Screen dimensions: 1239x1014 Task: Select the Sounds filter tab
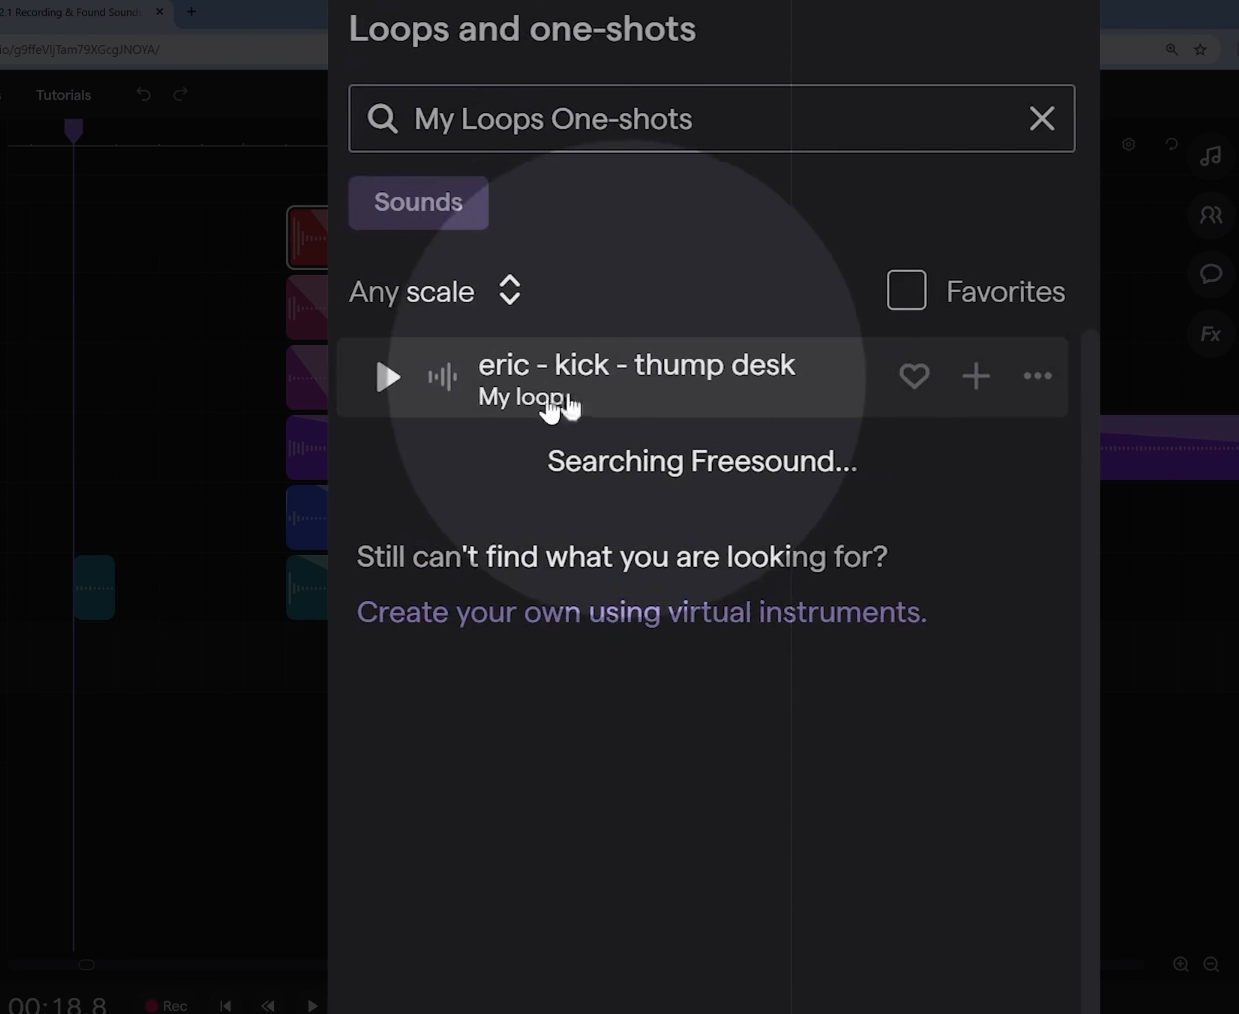point(418,202)
